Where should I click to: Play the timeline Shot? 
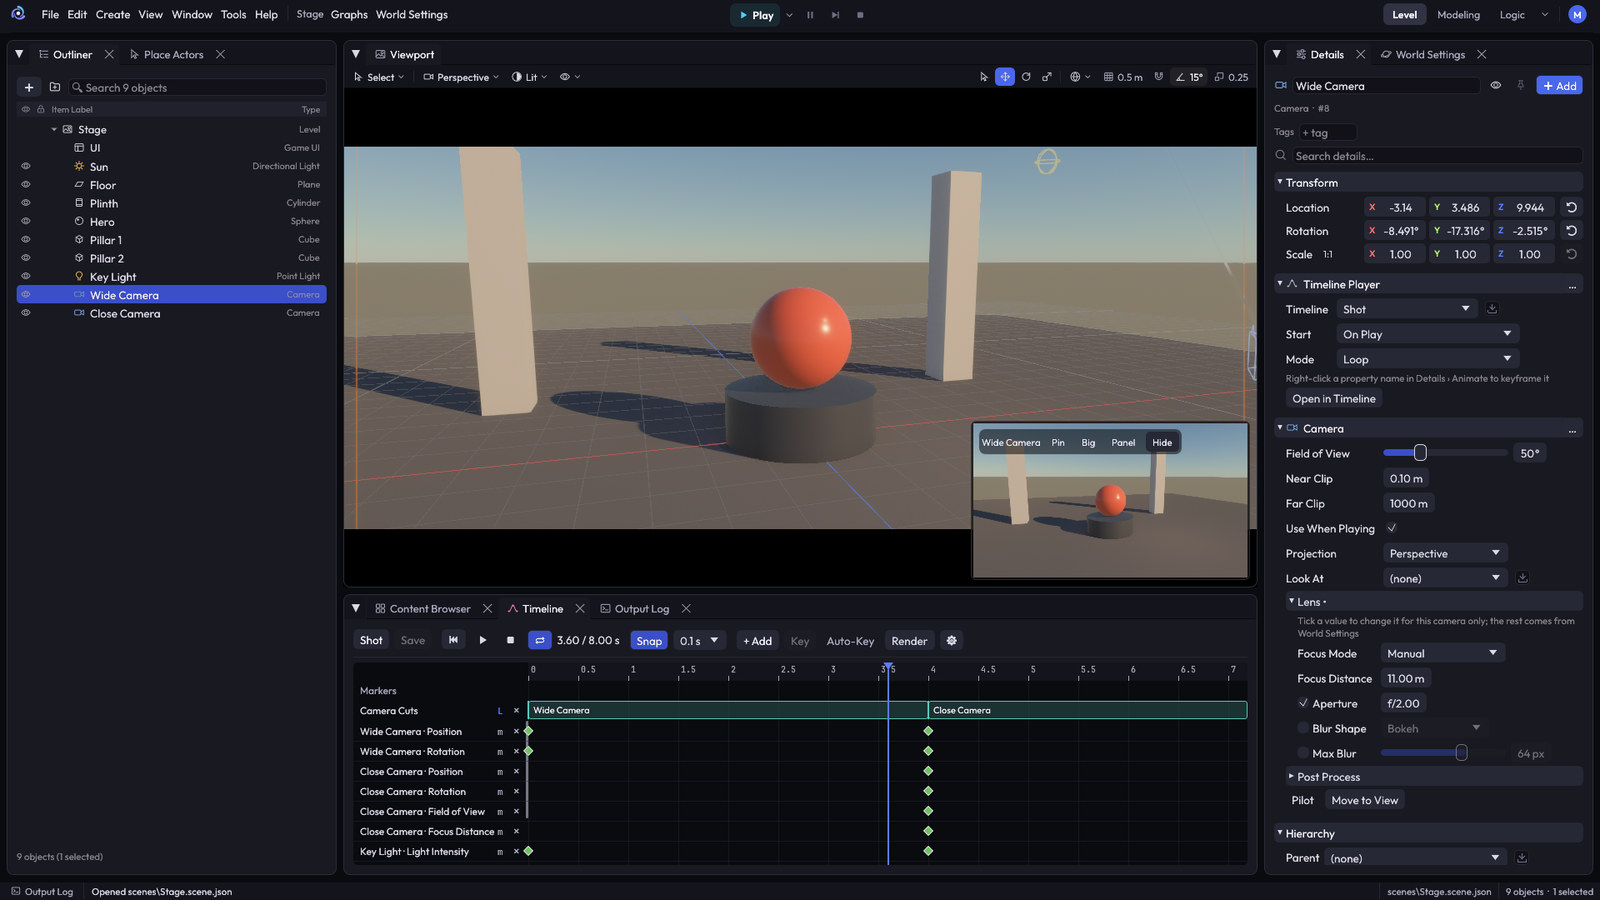(x=483, y=640)
